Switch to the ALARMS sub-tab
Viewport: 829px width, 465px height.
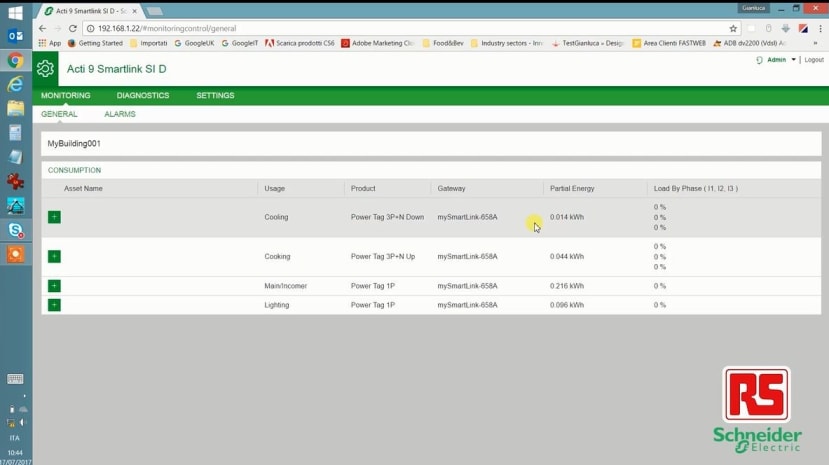[120, 114]
